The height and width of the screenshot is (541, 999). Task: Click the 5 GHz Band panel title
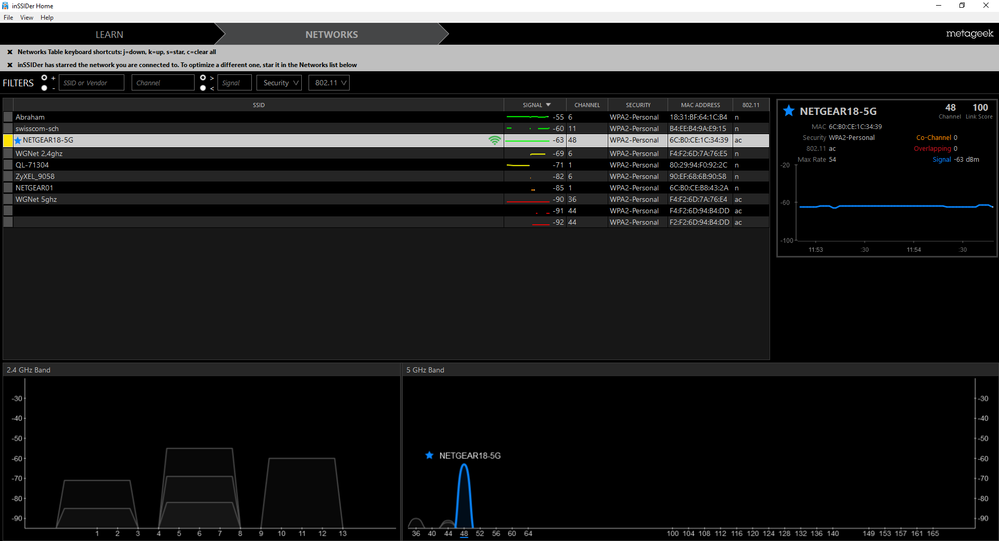tap(425, 370)
